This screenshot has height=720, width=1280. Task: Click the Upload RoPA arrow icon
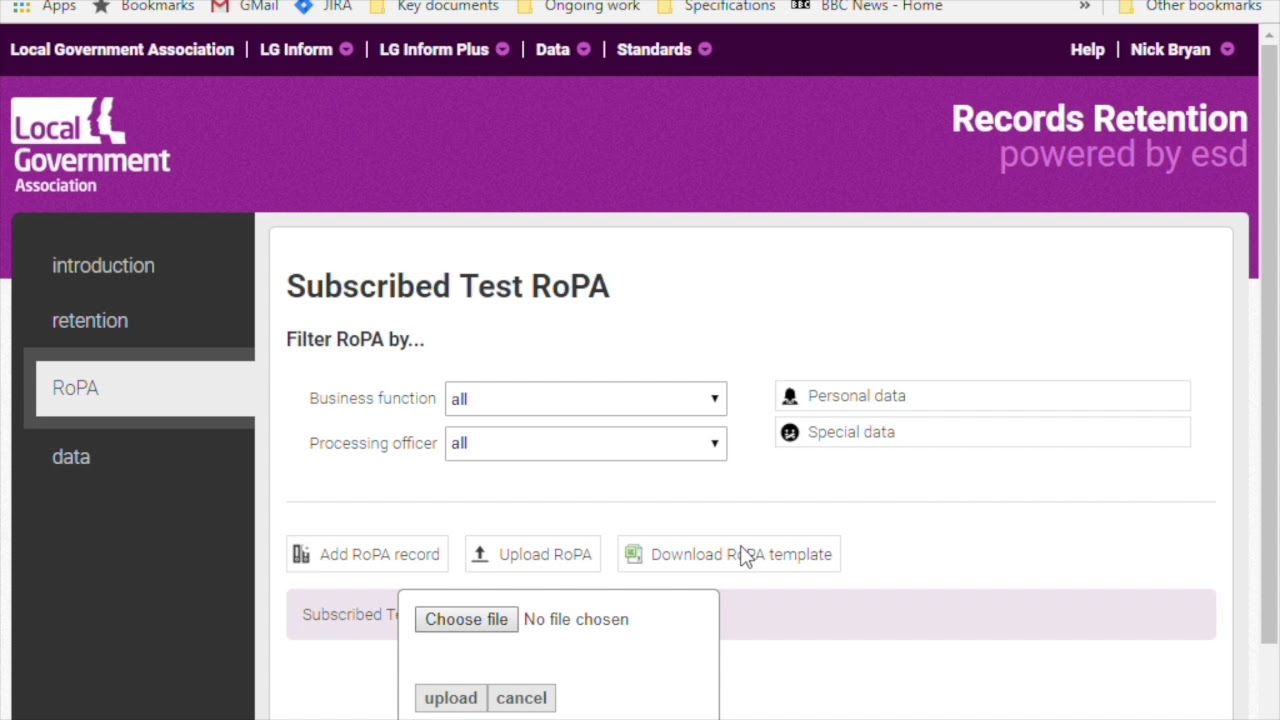(480, 554)
